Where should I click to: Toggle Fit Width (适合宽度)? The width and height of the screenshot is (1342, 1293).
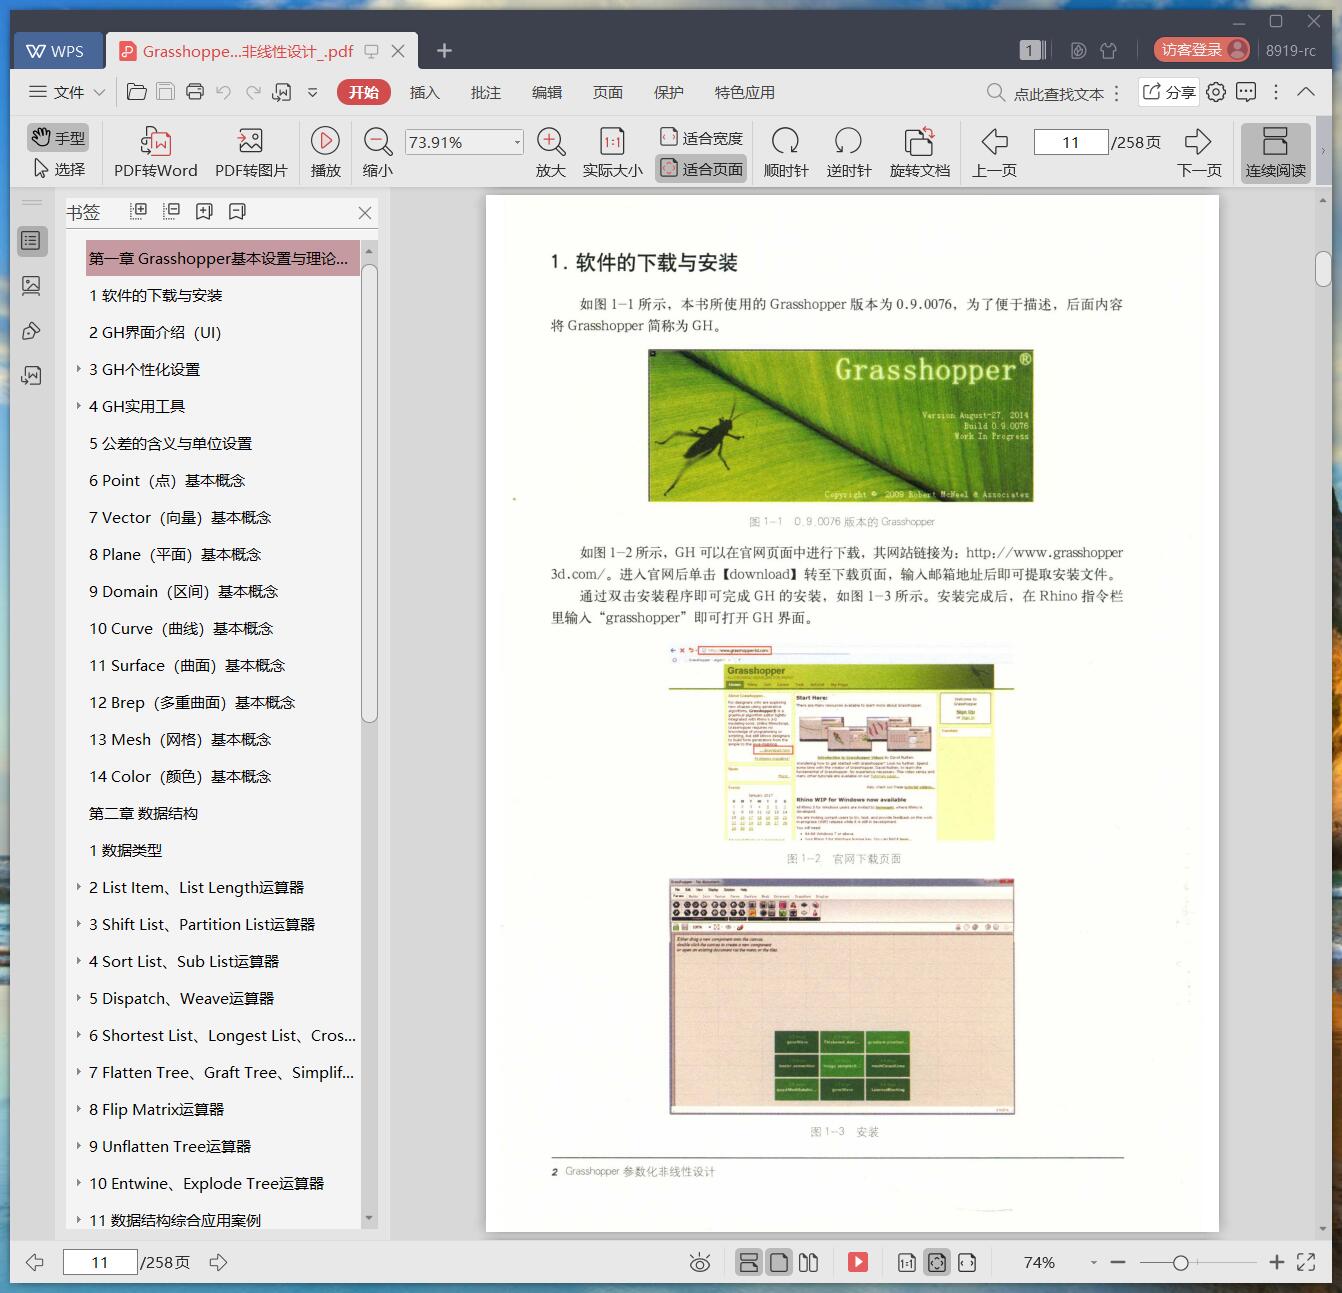tap(701, 138)
